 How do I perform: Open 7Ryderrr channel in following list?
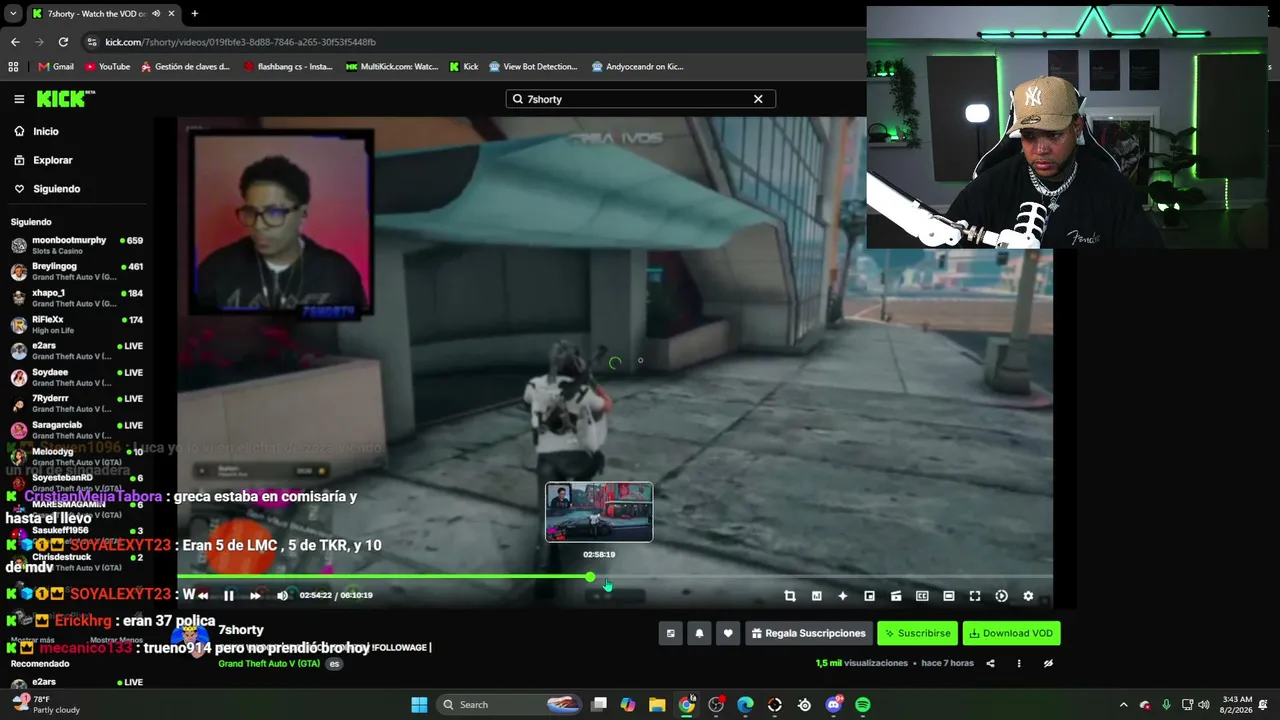(76, 403)
